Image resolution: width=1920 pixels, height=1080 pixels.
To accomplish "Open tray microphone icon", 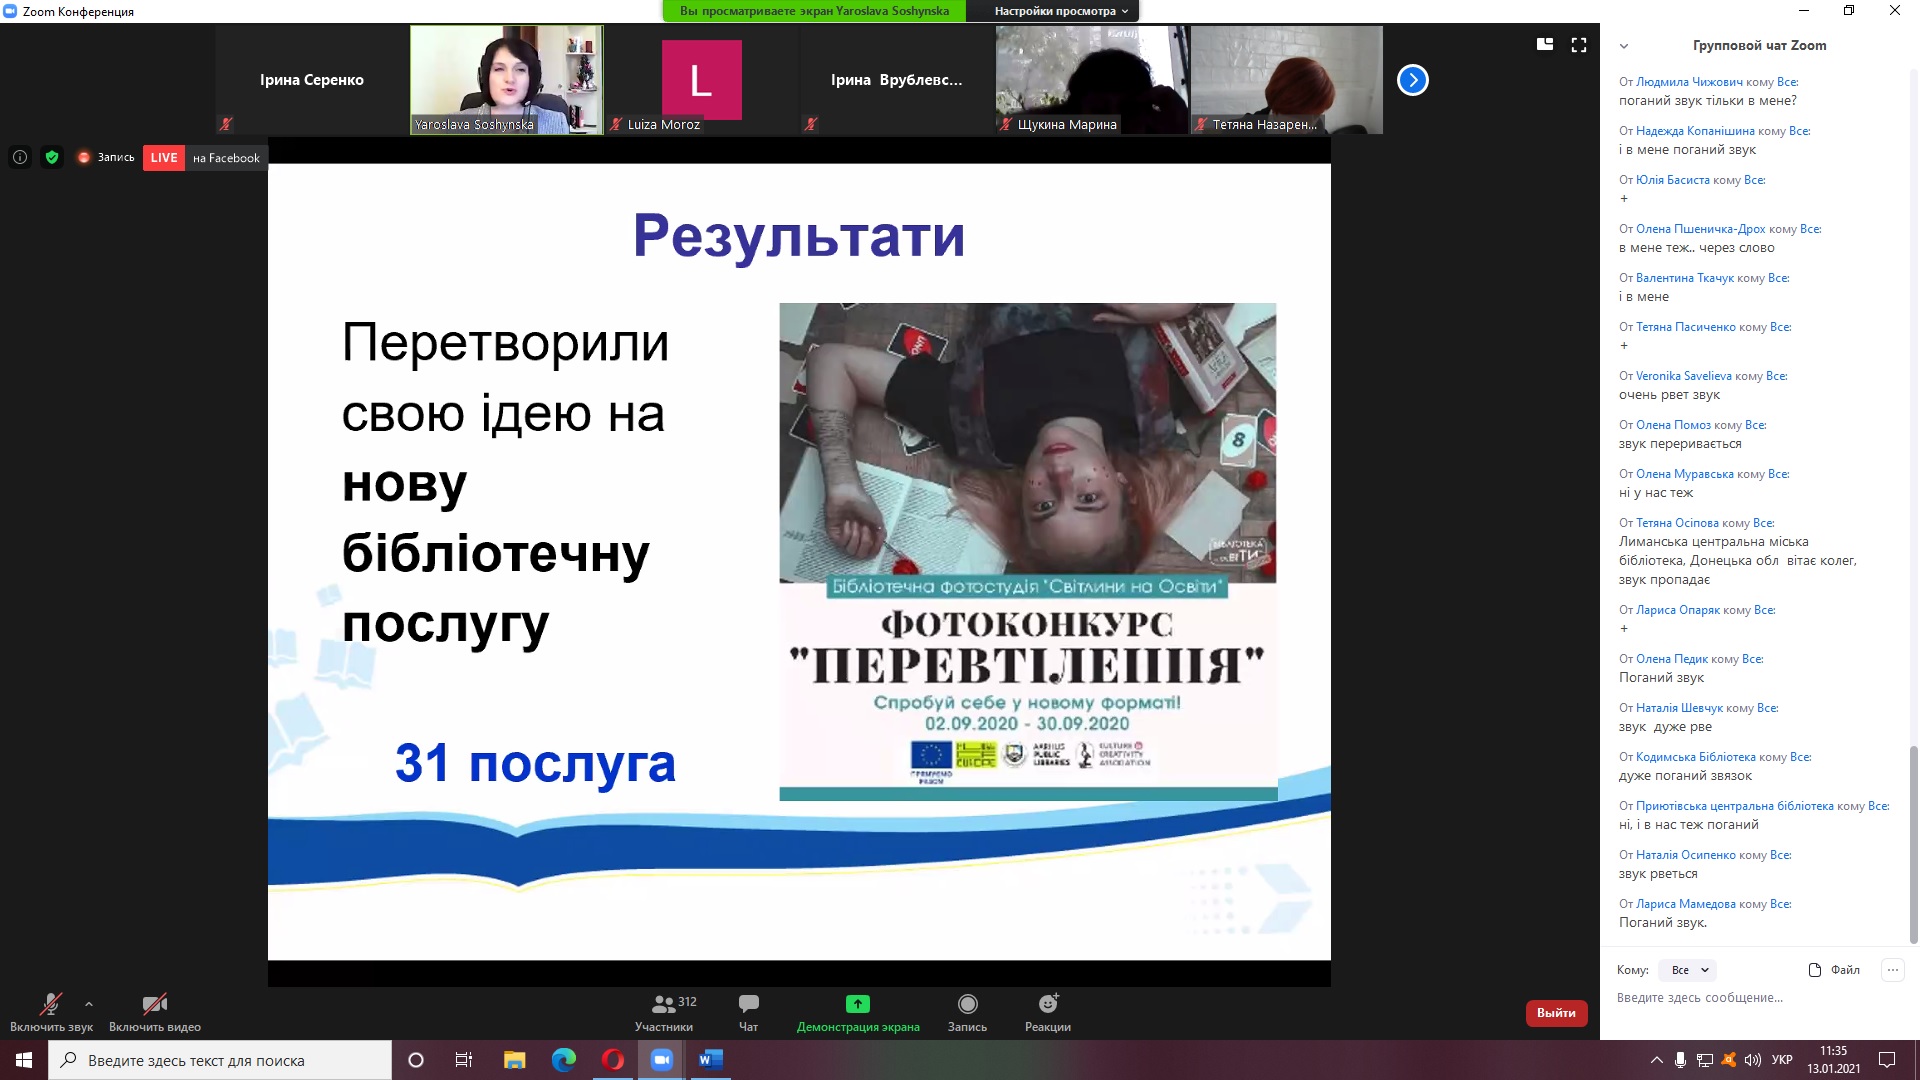I will (1681, 1060).
